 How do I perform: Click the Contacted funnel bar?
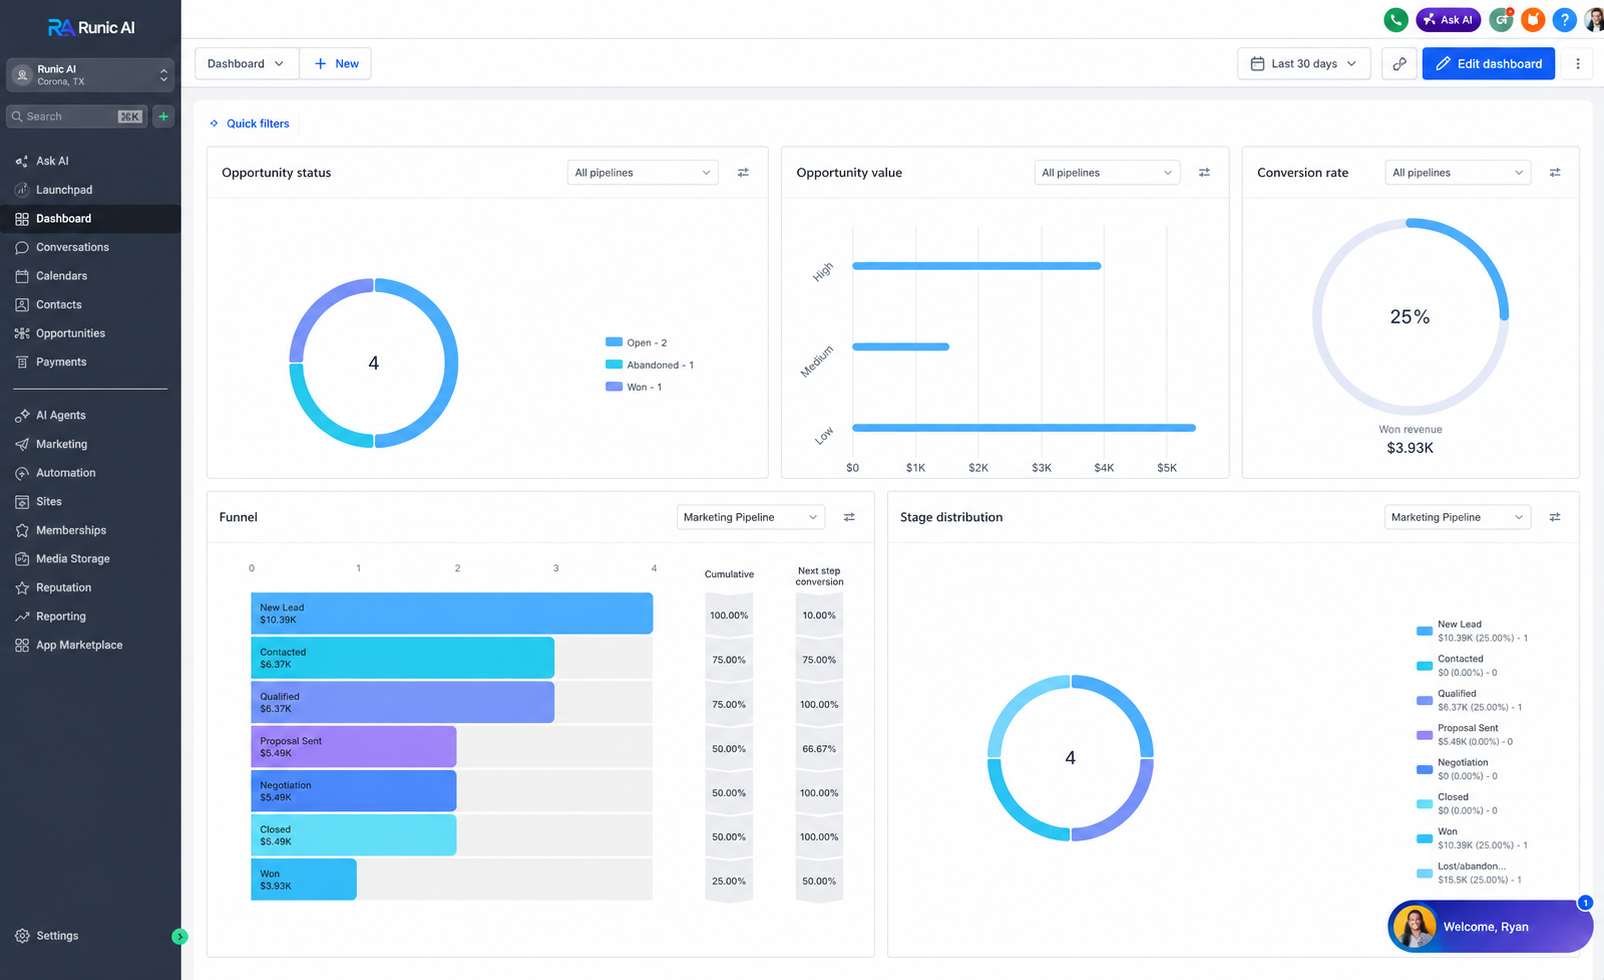click(x=402, y=658)
